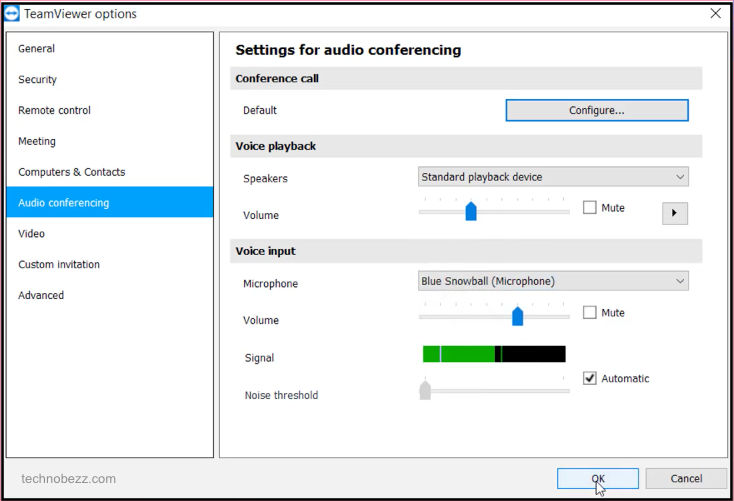Mute the voice playback speakers
This screenshot has height=501, width=734.
click(x=589, y=207)
